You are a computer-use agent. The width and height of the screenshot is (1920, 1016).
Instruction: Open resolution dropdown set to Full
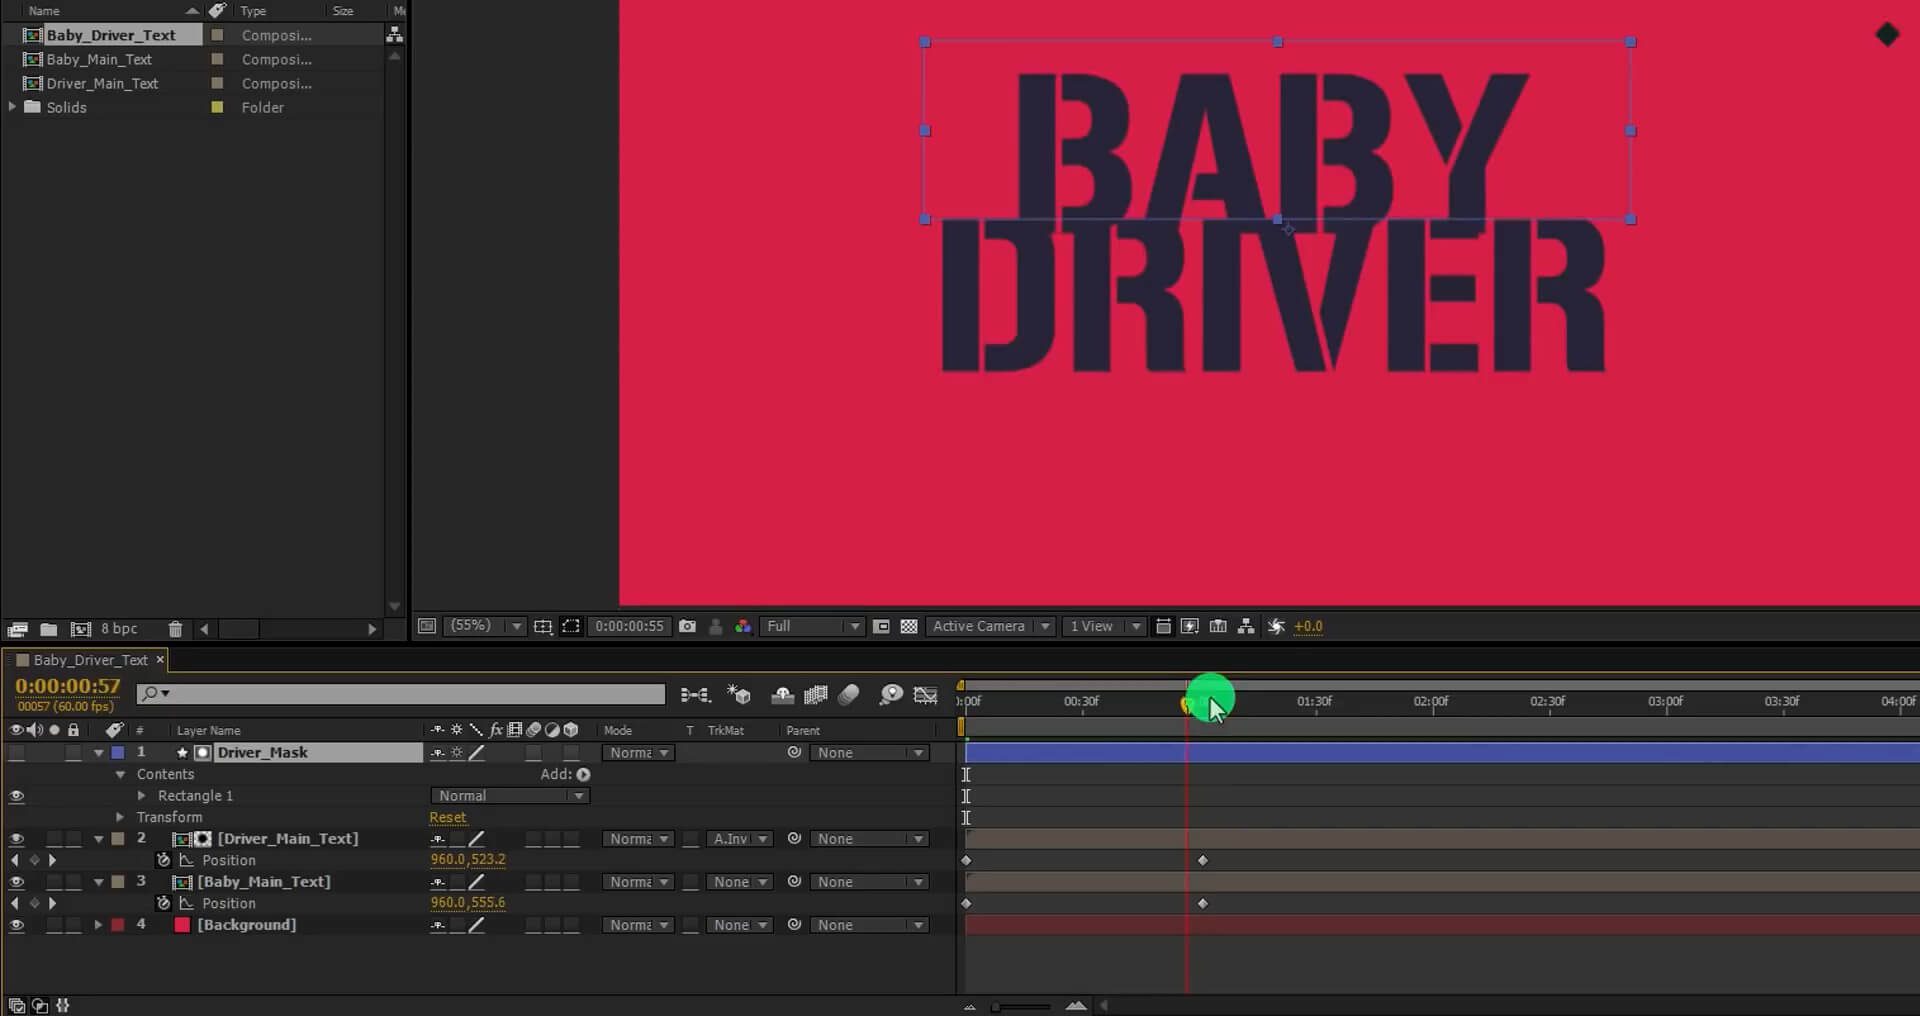tap(812, 626)
